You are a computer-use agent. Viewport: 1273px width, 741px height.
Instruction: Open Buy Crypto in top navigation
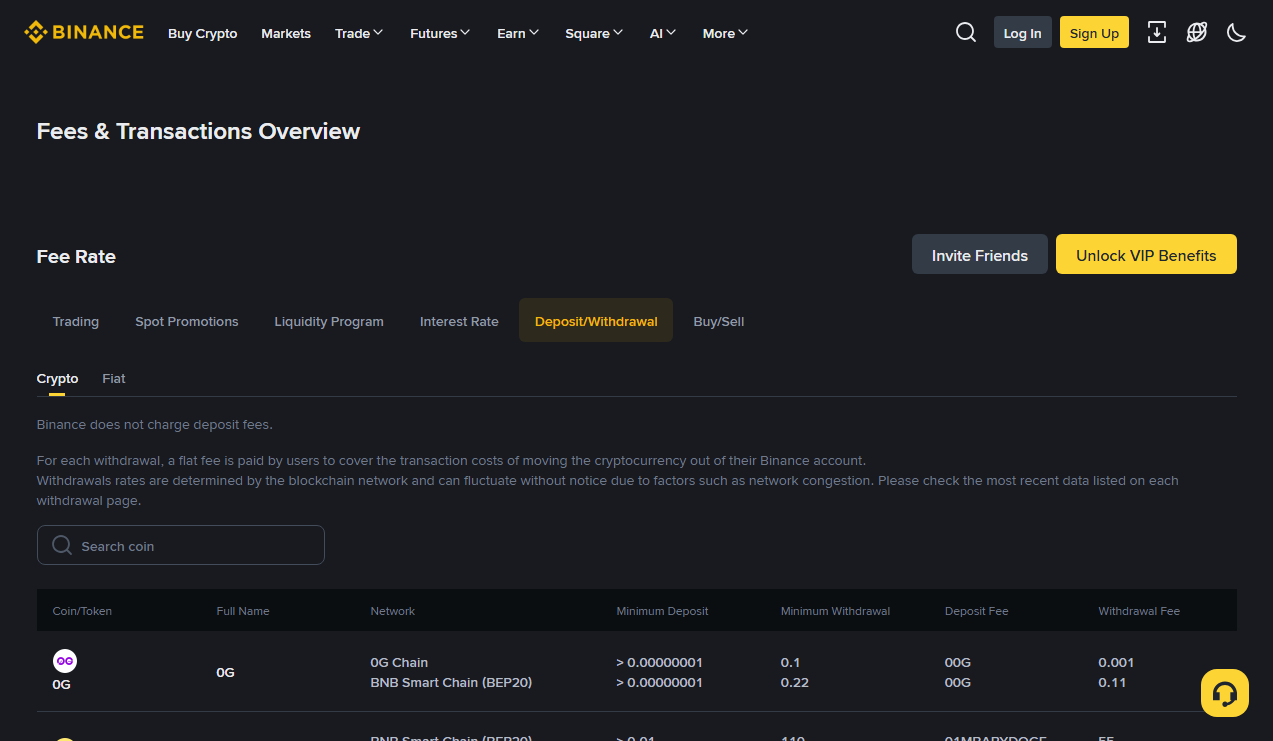(203, 33)
